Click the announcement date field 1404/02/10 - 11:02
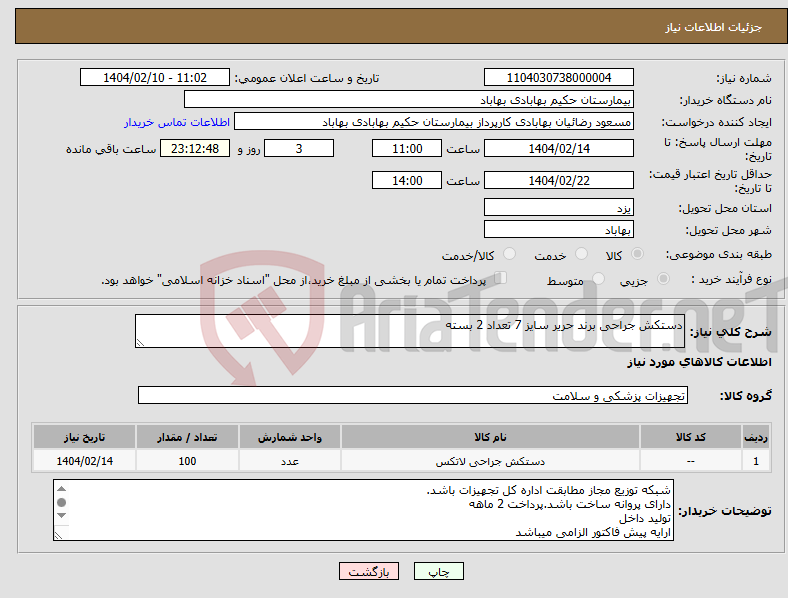The width and height of the screenshot is (788, 598). click(155, 77)
